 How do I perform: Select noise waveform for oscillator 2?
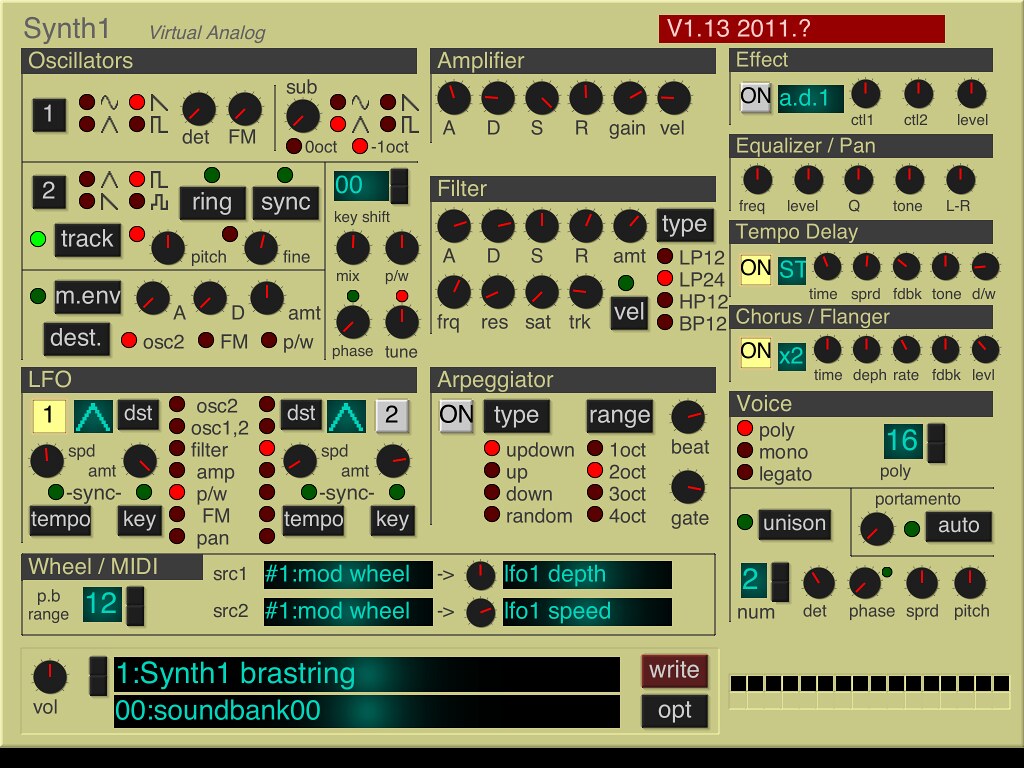click(x=136, y=201)
